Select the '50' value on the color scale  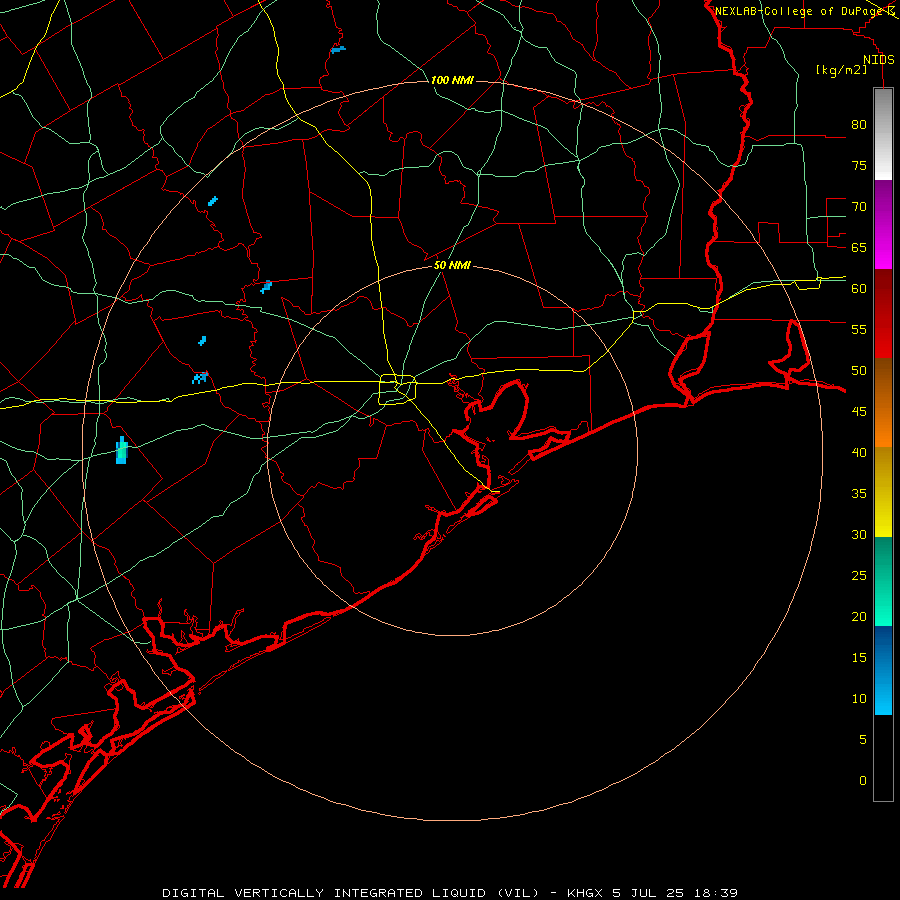pyautogui.click(x=859, y=371)
